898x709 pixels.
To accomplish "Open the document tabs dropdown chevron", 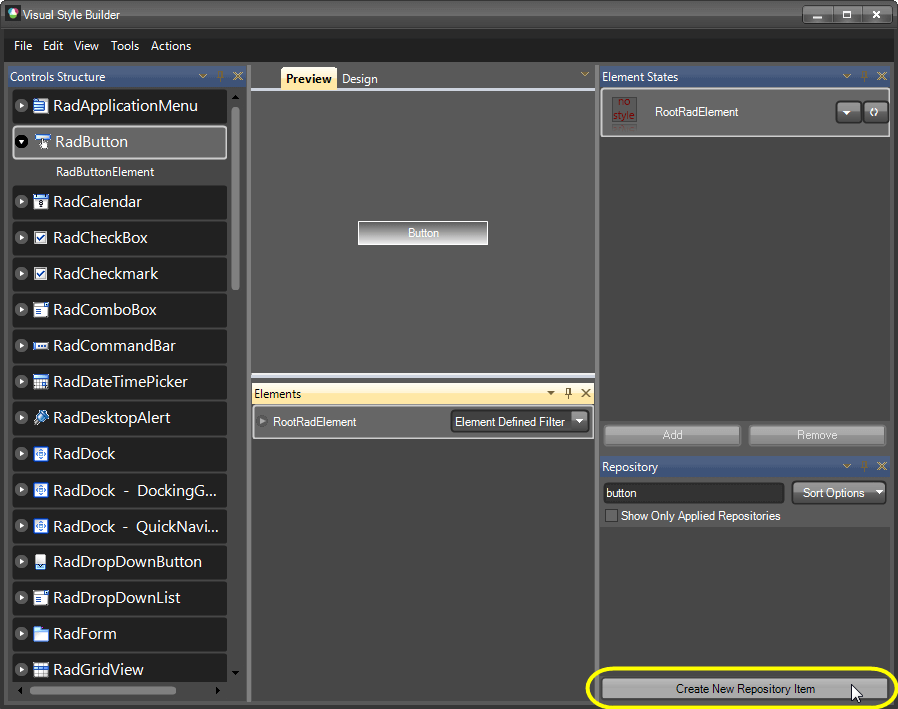I will coord(585,74).
